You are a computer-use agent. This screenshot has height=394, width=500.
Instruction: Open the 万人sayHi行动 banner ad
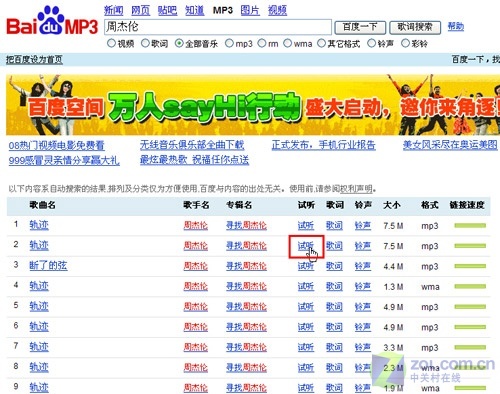(x=253, y=105)
